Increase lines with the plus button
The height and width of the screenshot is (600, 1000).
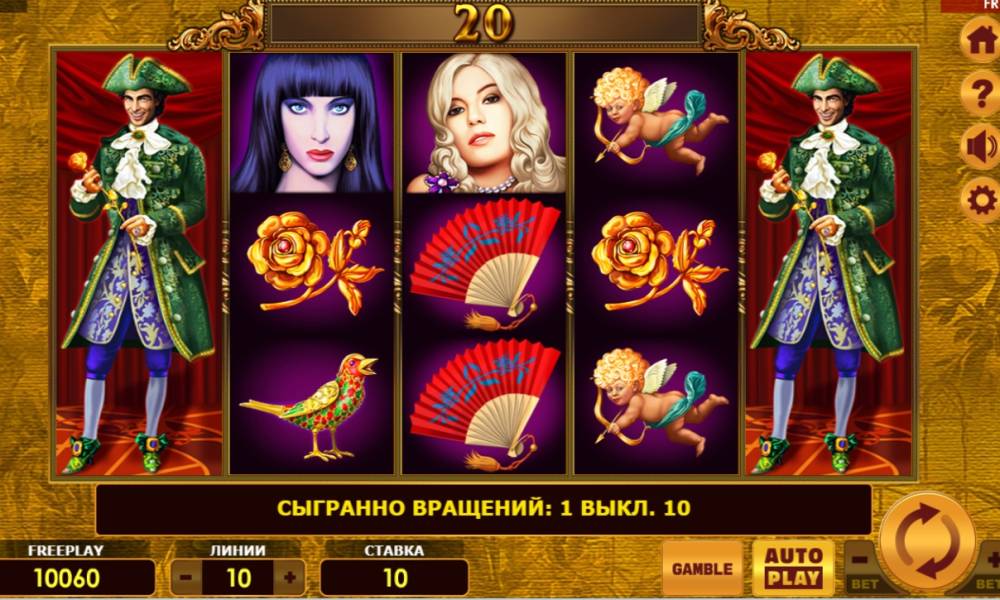tap(290, 578)
